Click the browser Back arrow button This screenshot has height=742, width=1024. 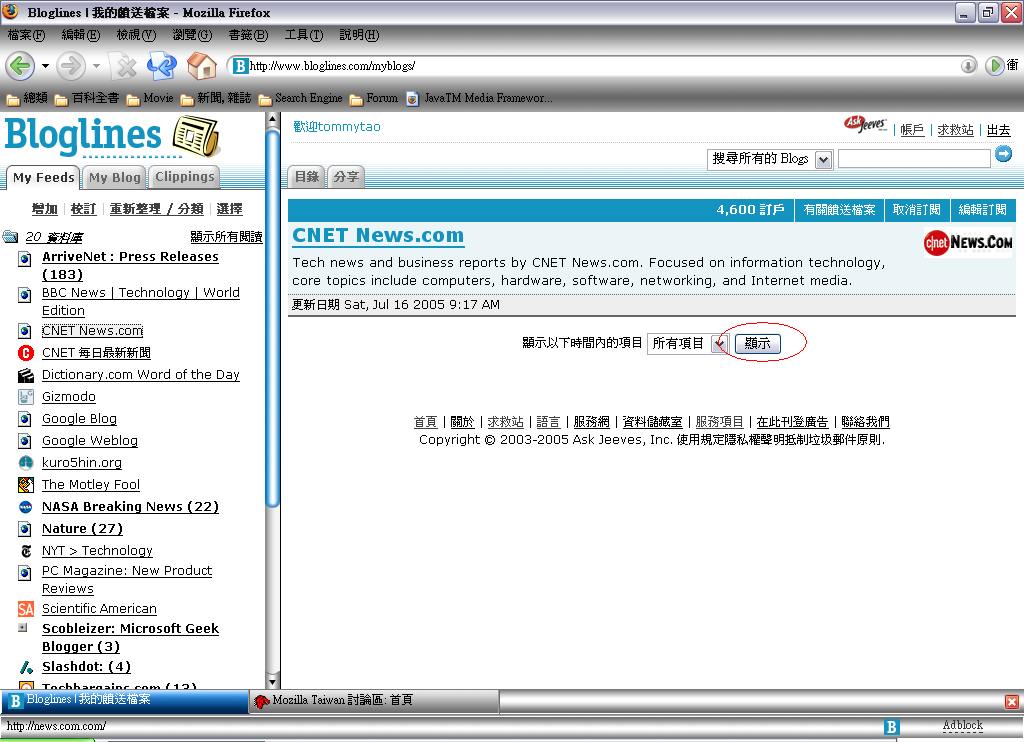pos(20,66)
